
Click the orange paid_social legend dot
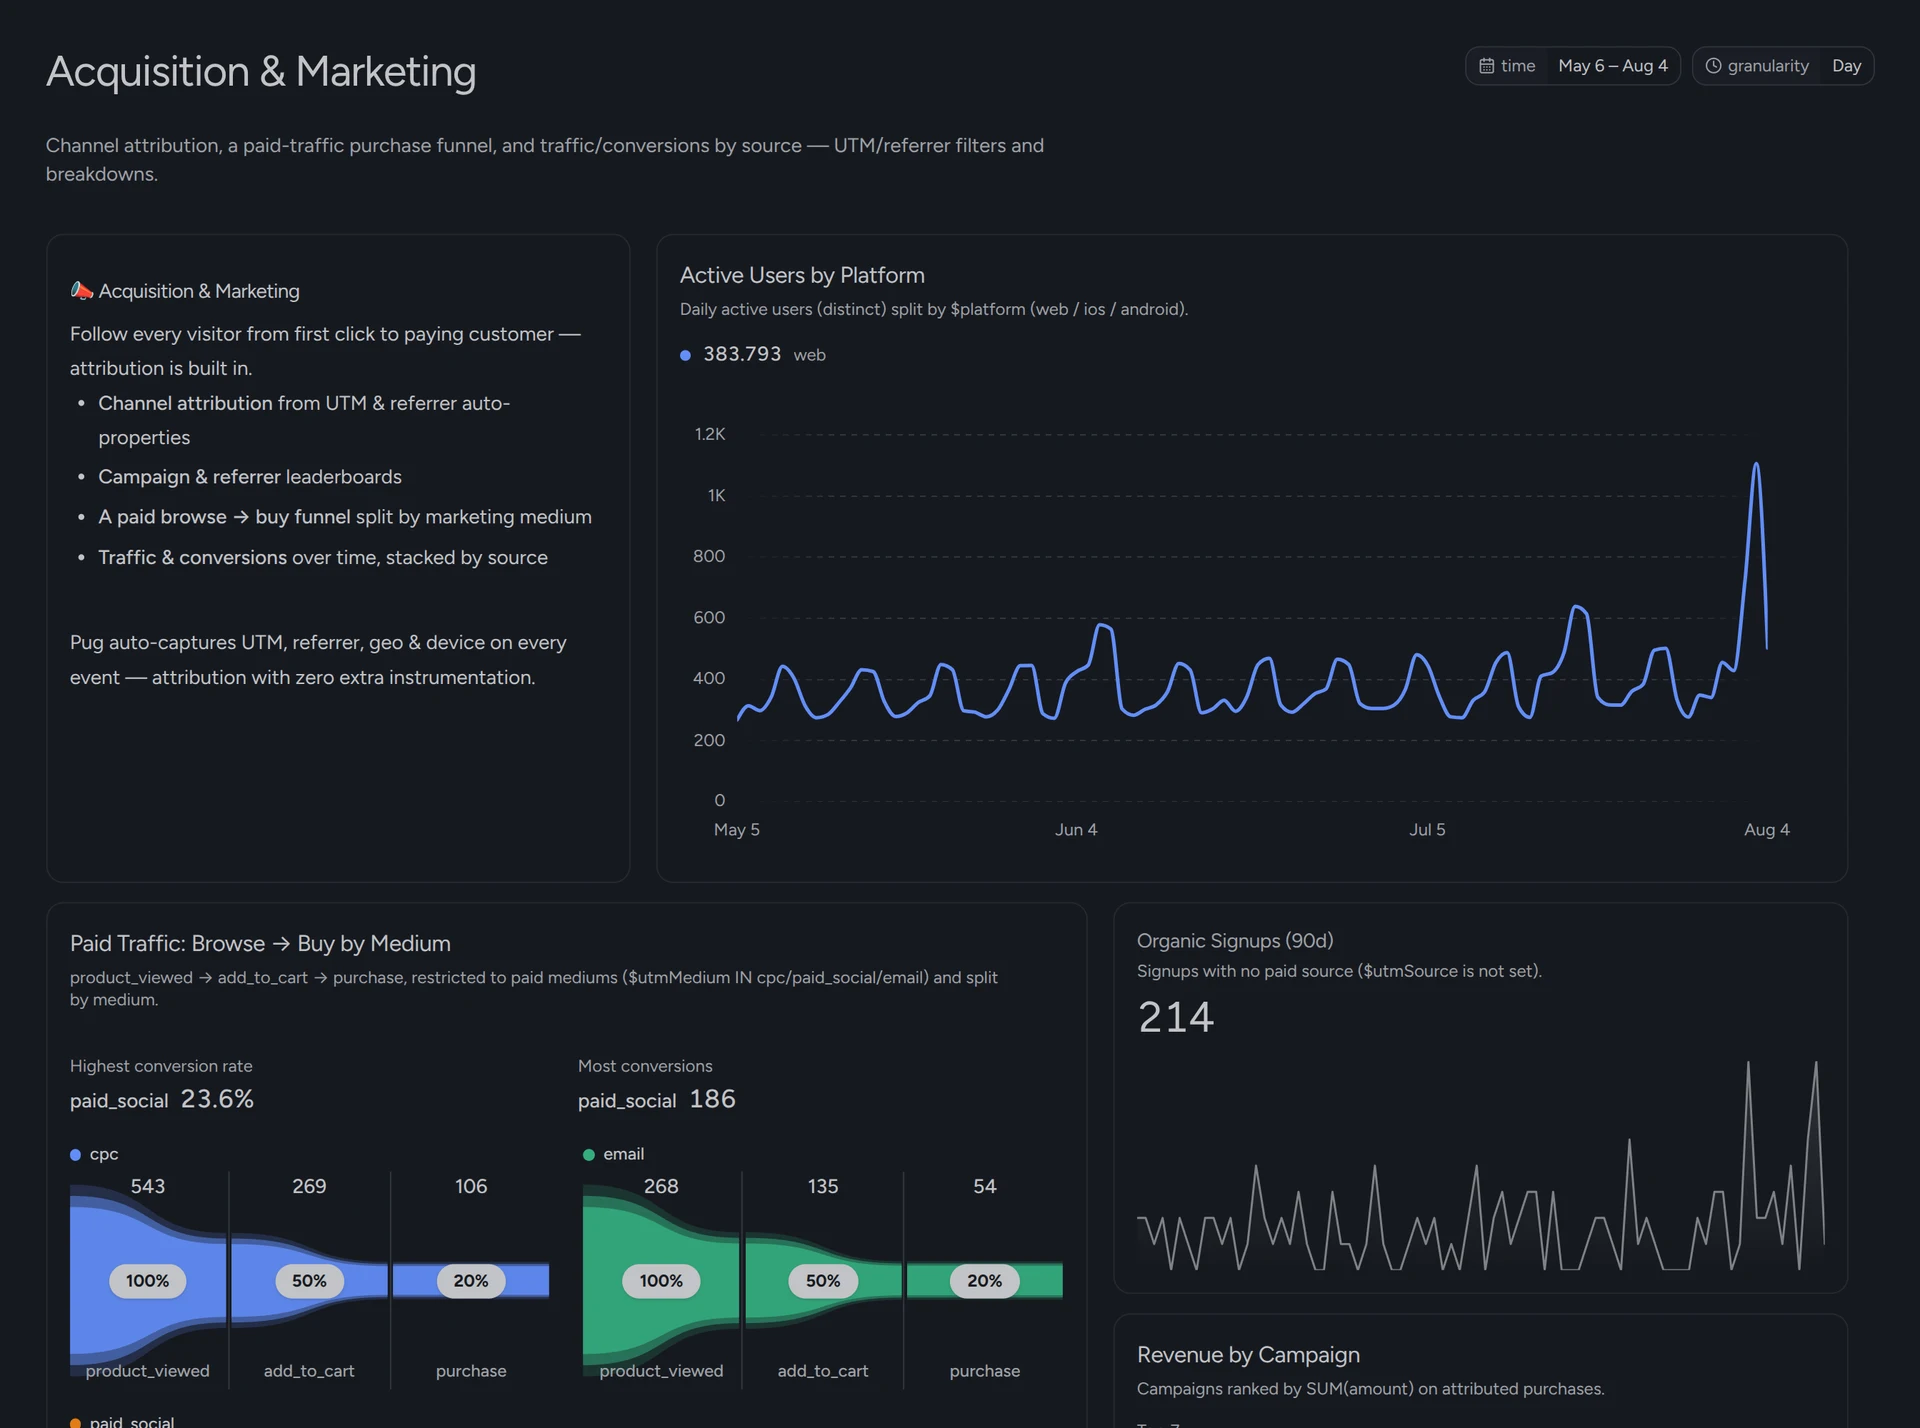click(75, 1422)
